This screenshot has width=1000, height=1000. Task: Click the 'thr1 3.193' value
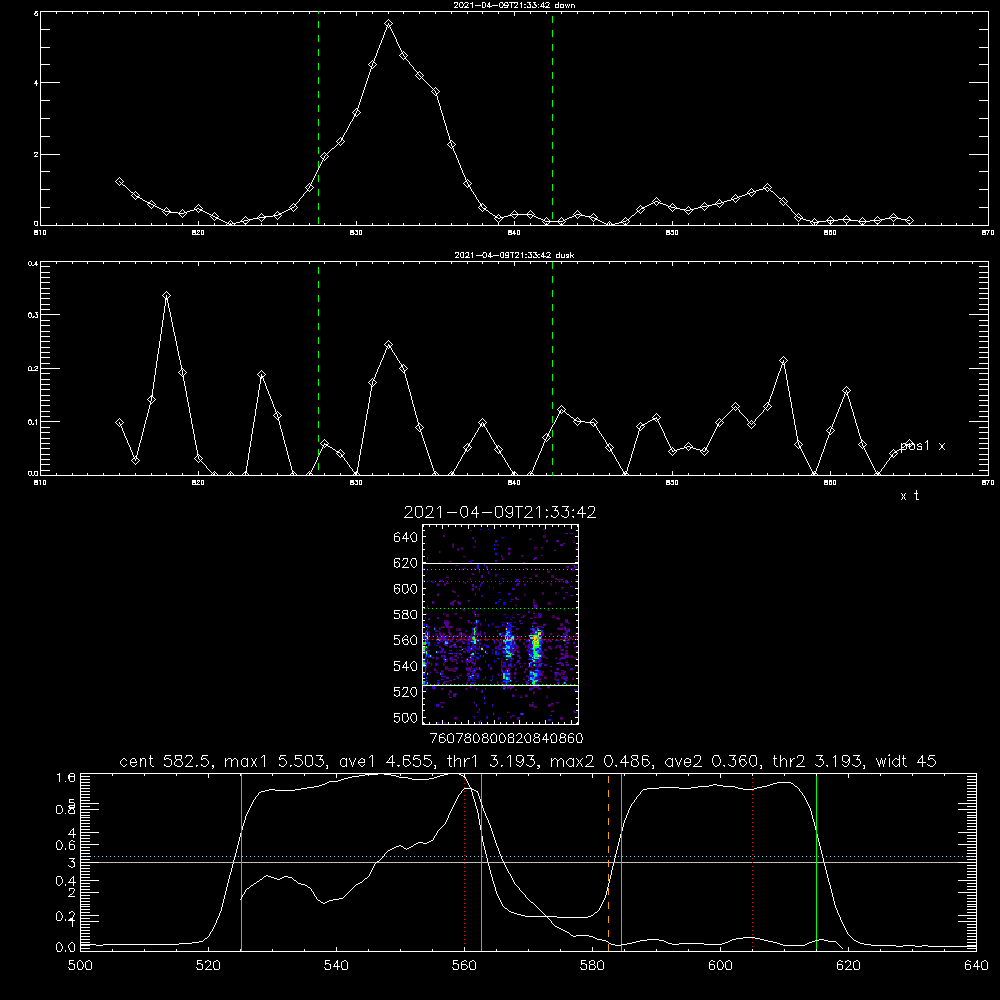pos(491,761)
